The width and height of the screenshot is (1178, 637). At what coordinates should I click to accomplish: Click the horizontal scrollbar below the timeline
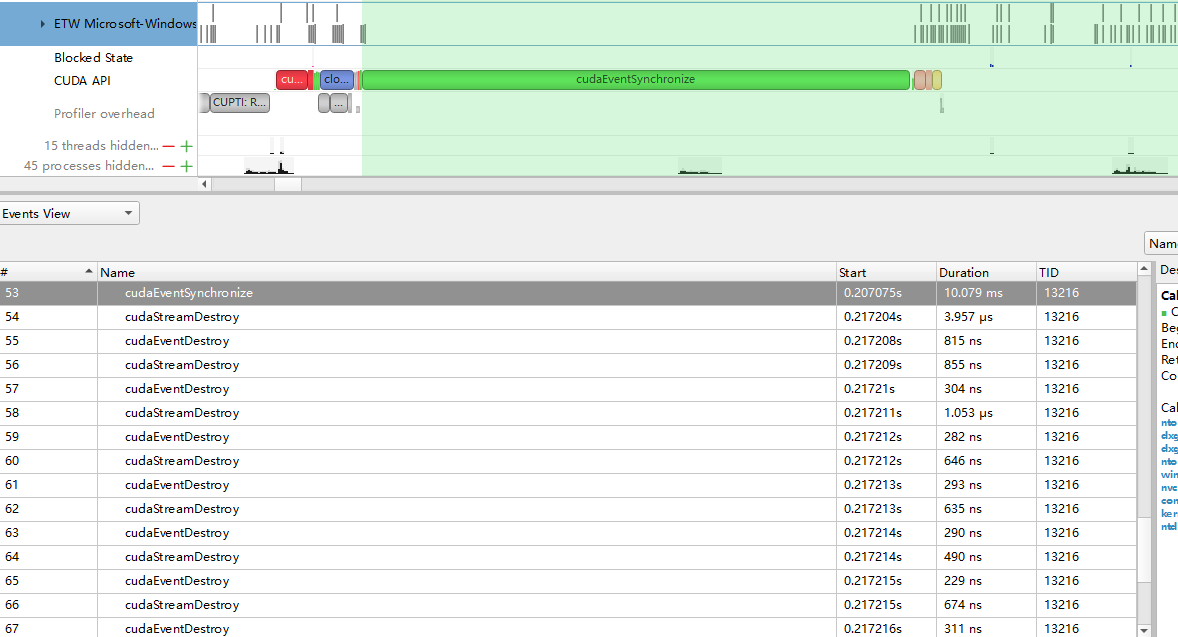point(289,184)
